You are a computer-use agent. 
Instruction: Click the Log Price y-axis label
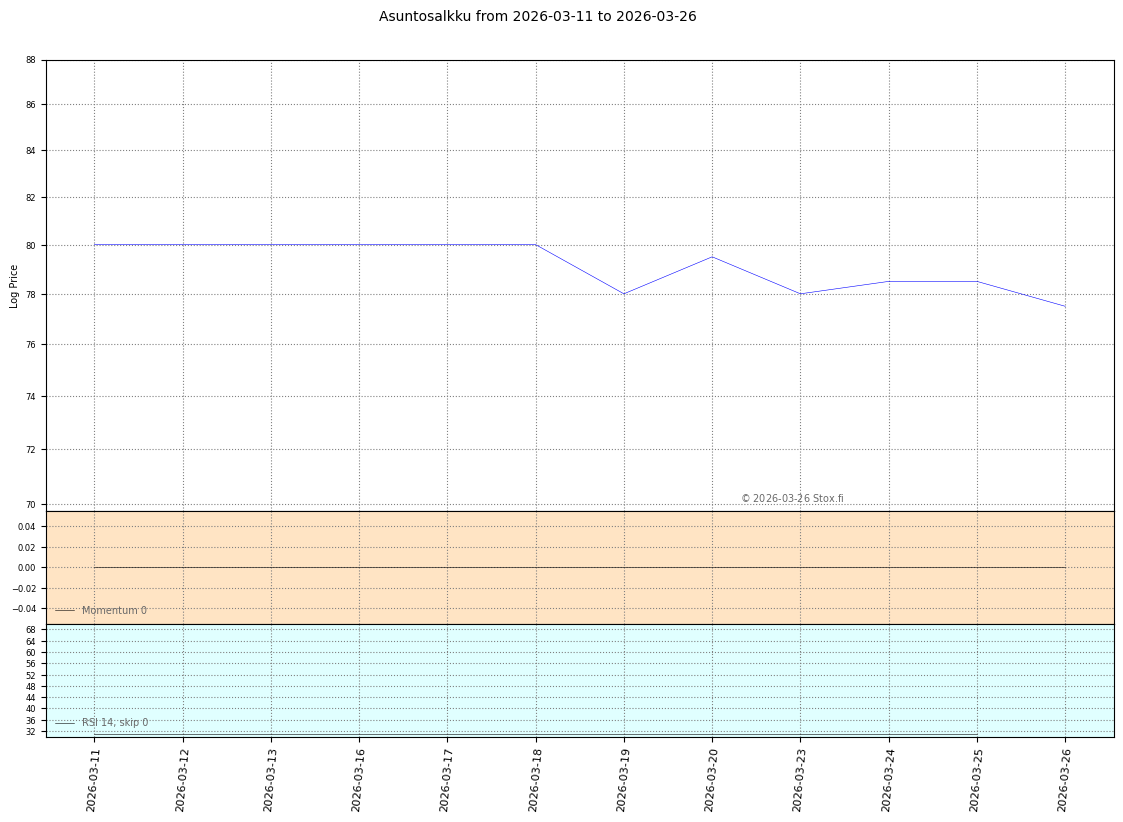click(14, 286)
